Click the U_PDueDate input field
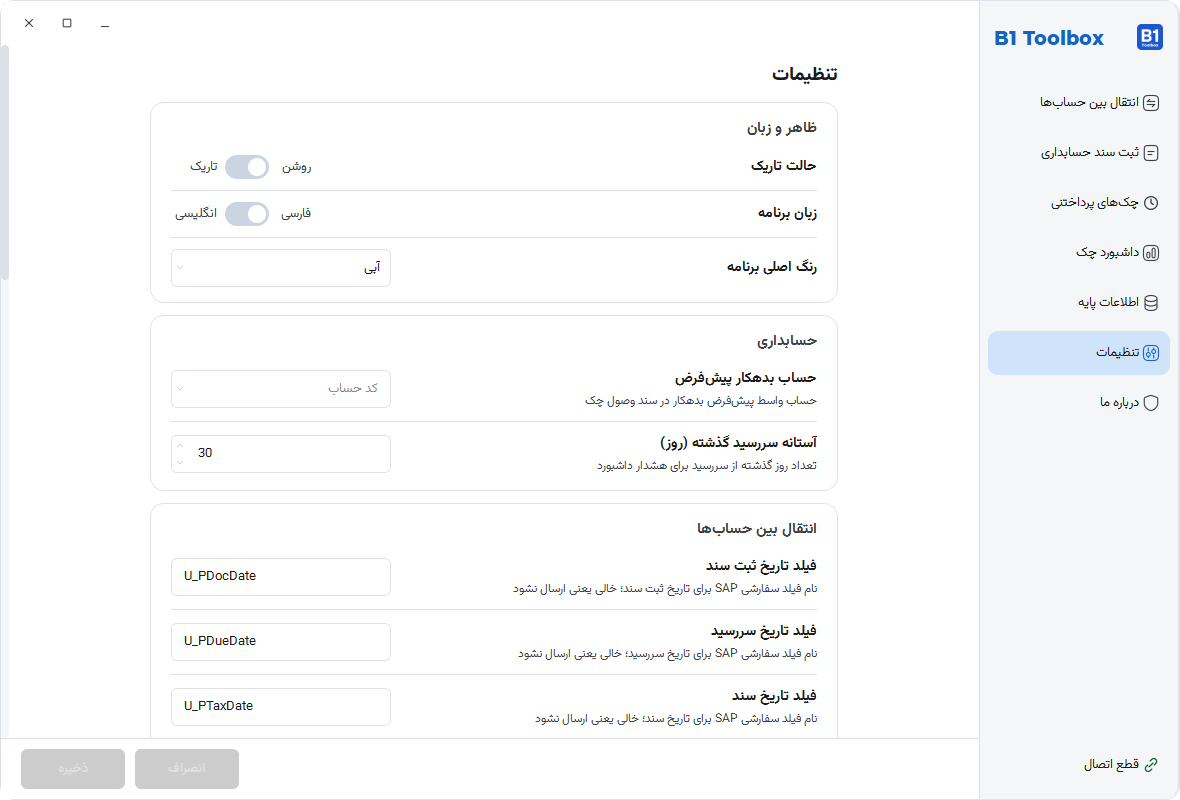Image resolution: width=1180 pixels, height=800 pixels. pos(281,642)
